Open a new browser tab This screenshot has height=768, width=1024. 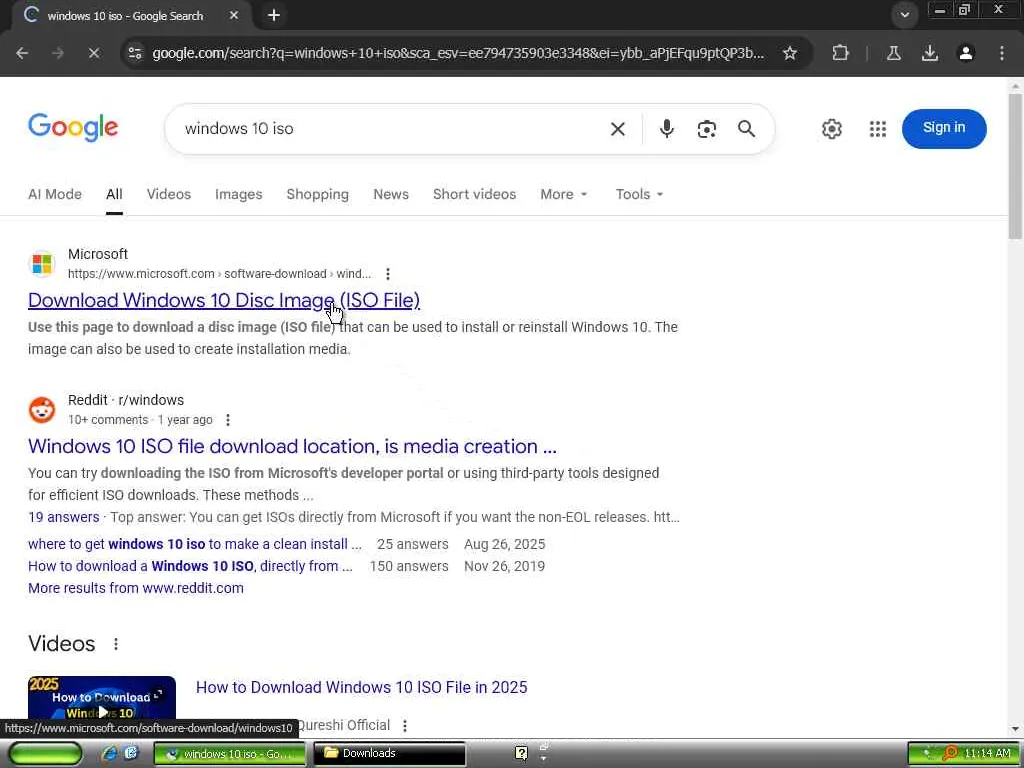(274, 15)
